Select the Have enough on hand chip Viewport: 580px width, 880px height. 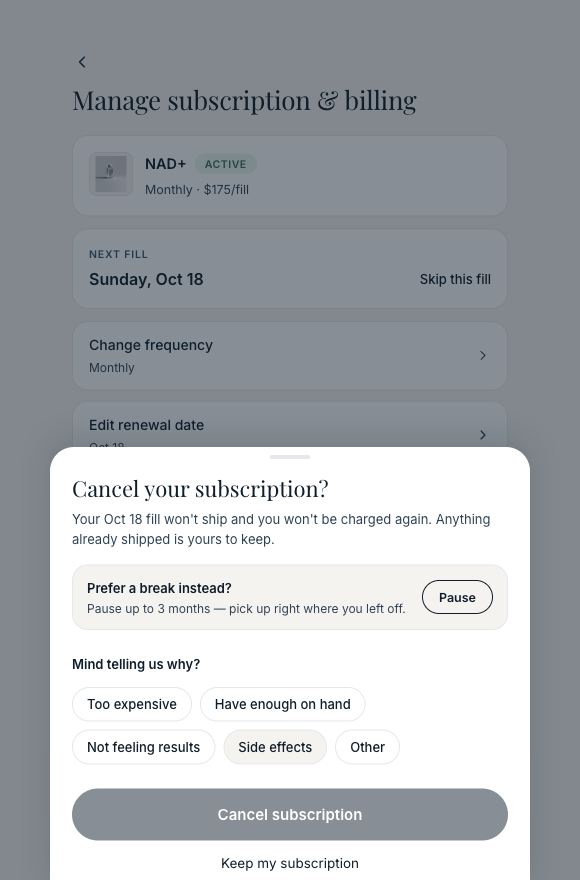(x=282, y=704)
